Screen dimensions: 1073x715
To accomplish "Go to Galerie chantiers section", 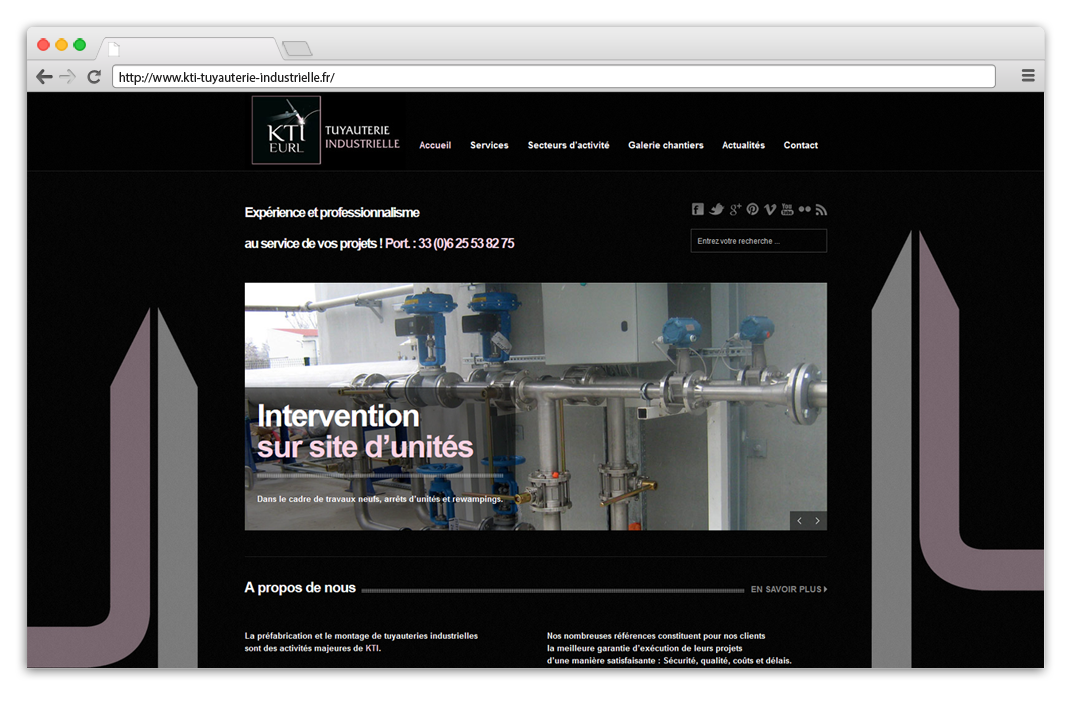I will pos(666,145).
